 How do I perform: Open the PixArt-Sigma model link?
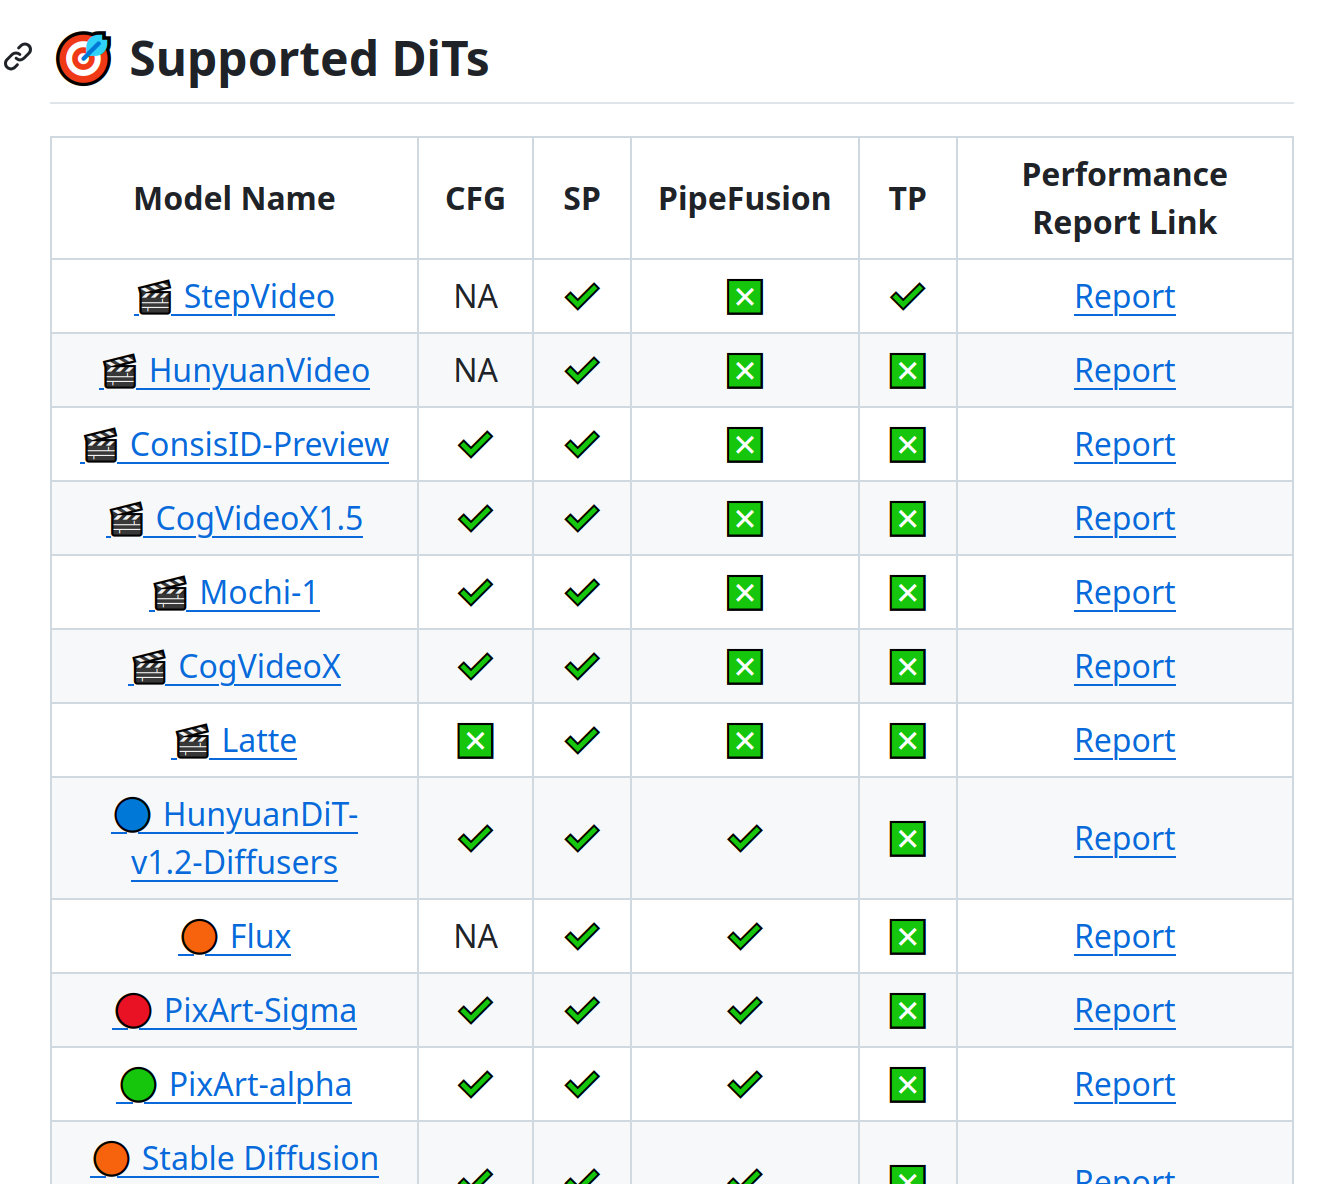235,1011
